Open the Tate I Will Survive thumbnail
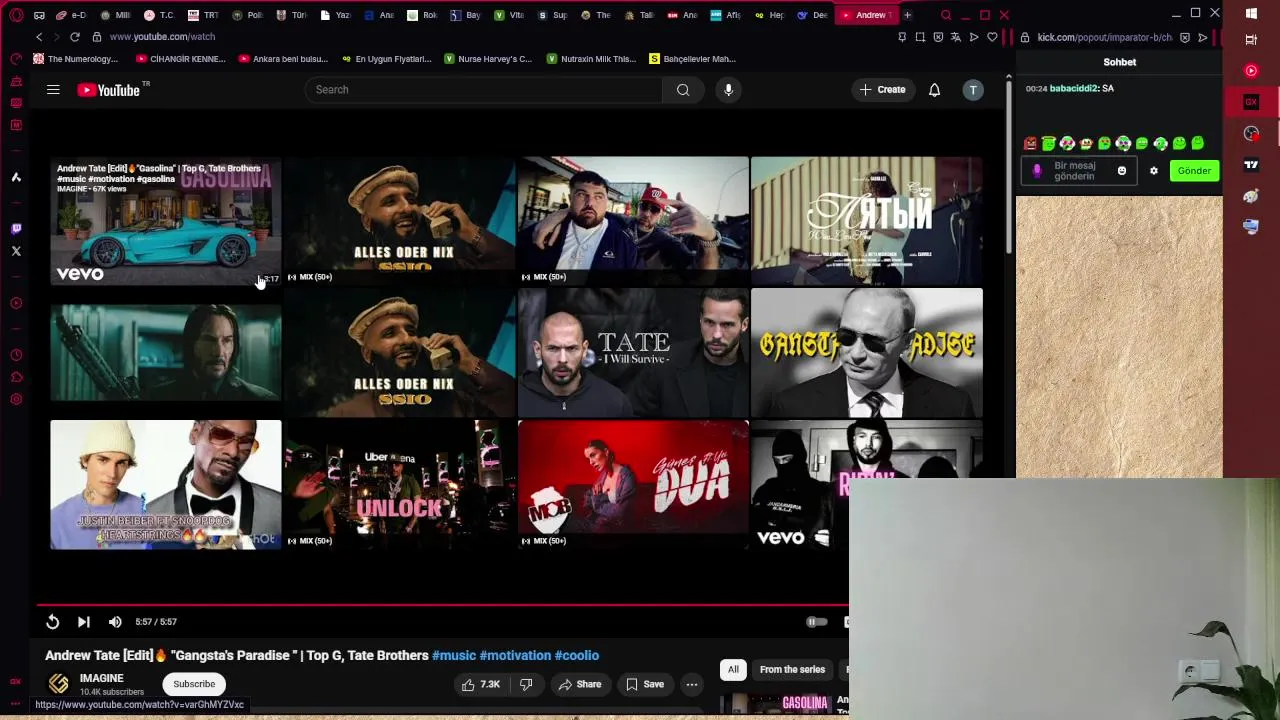The height and width of the screenshot is (720, 1280). tap(633, 353)
